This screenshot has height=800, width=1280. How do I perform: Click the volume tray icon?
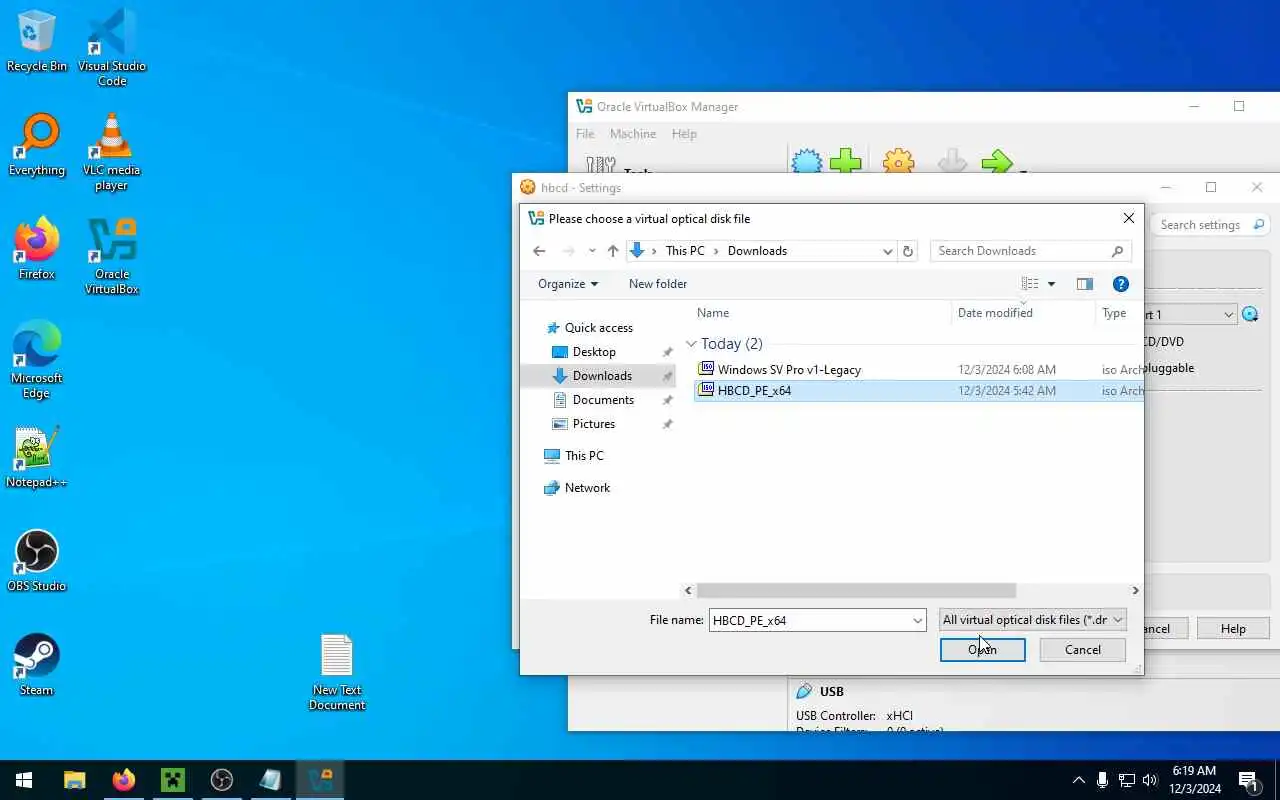point(1150,780)
